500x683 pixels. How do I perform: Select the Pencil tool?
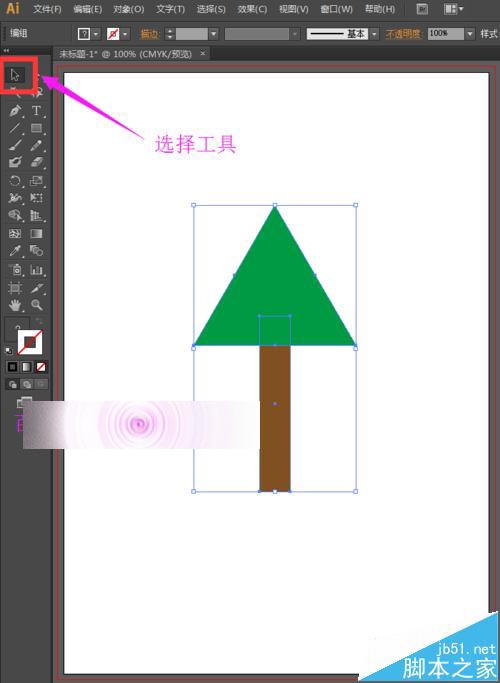click(37, 145)
